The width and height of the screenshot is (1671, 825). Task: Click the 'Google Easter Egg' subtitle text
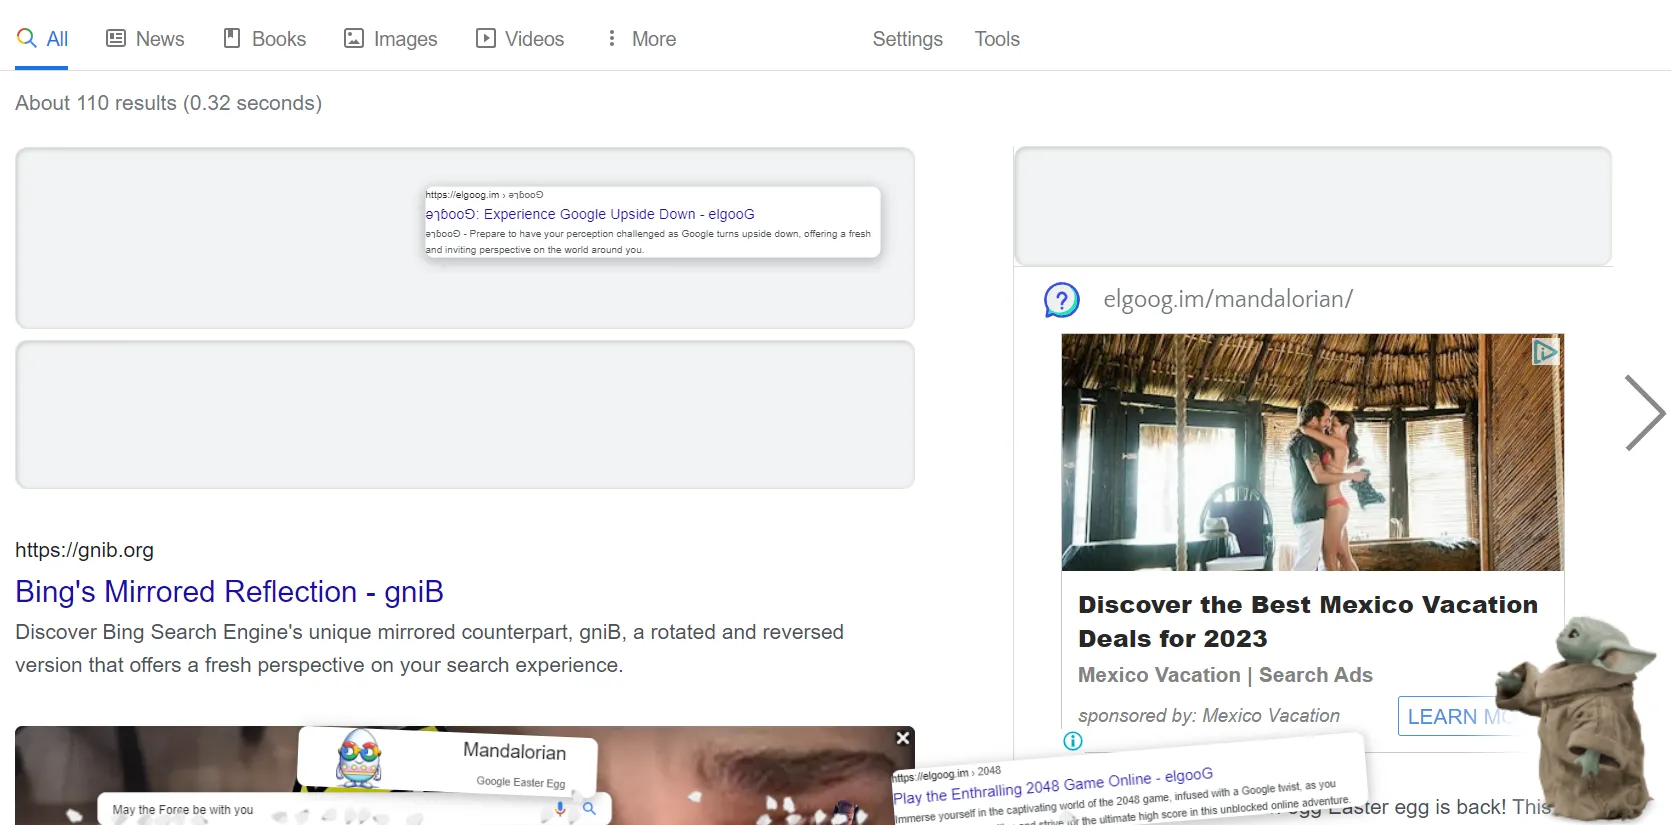[521, 782]
